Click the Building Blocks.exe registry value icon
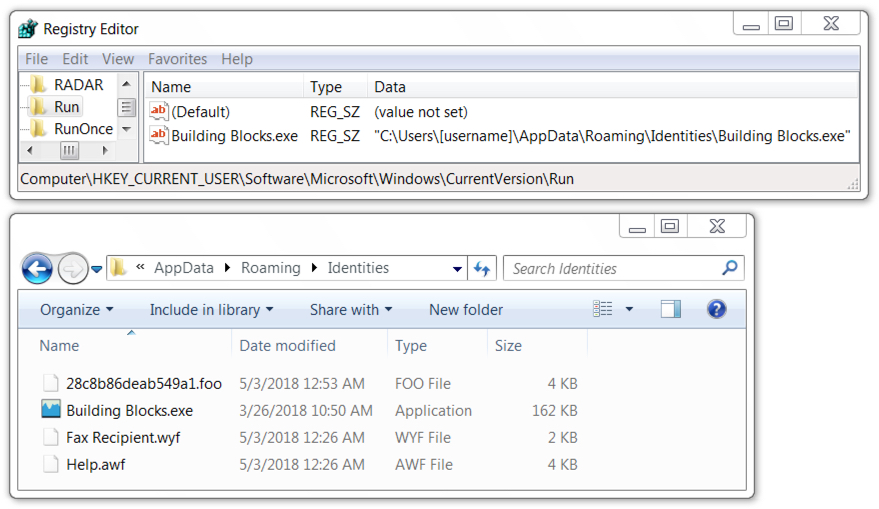The width and height of the screenshot is (879, 509). click(159, 135)
